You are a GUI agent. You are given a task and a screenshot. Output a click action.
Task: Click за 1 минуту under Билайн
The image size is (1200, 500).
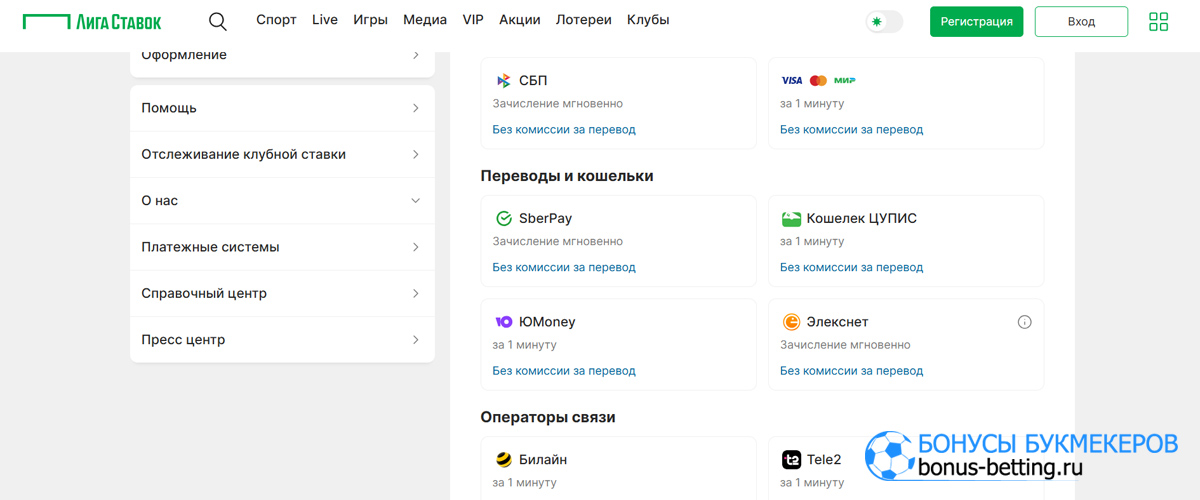524,483
